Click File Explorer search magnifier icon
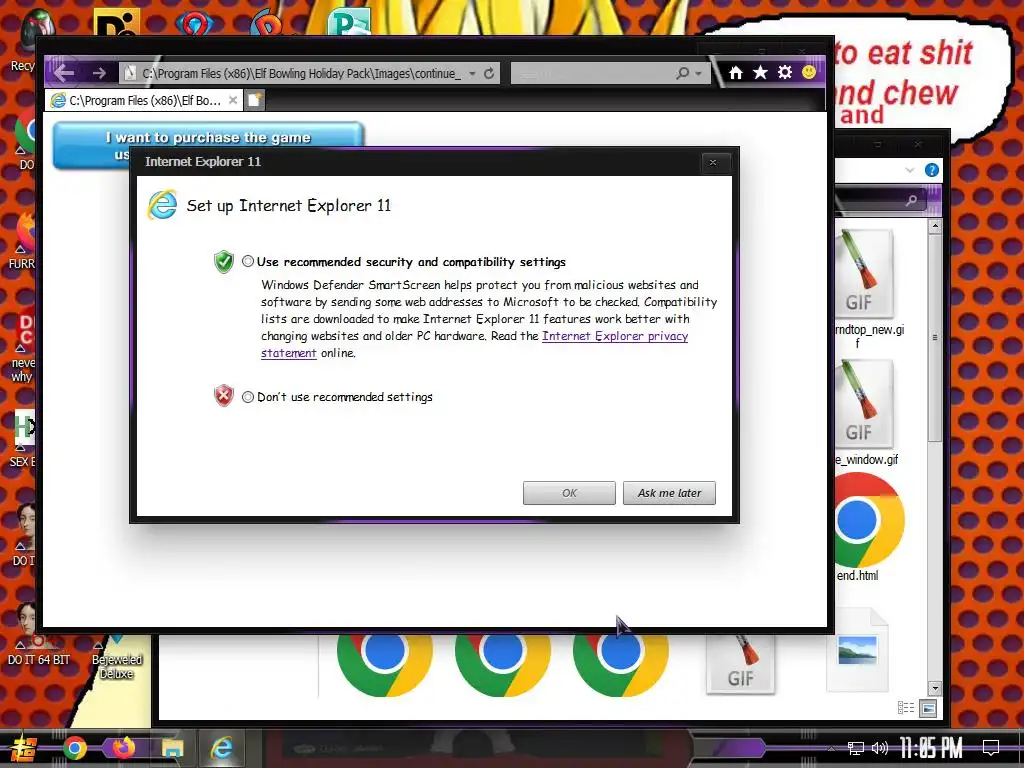 tap(911, 200)
